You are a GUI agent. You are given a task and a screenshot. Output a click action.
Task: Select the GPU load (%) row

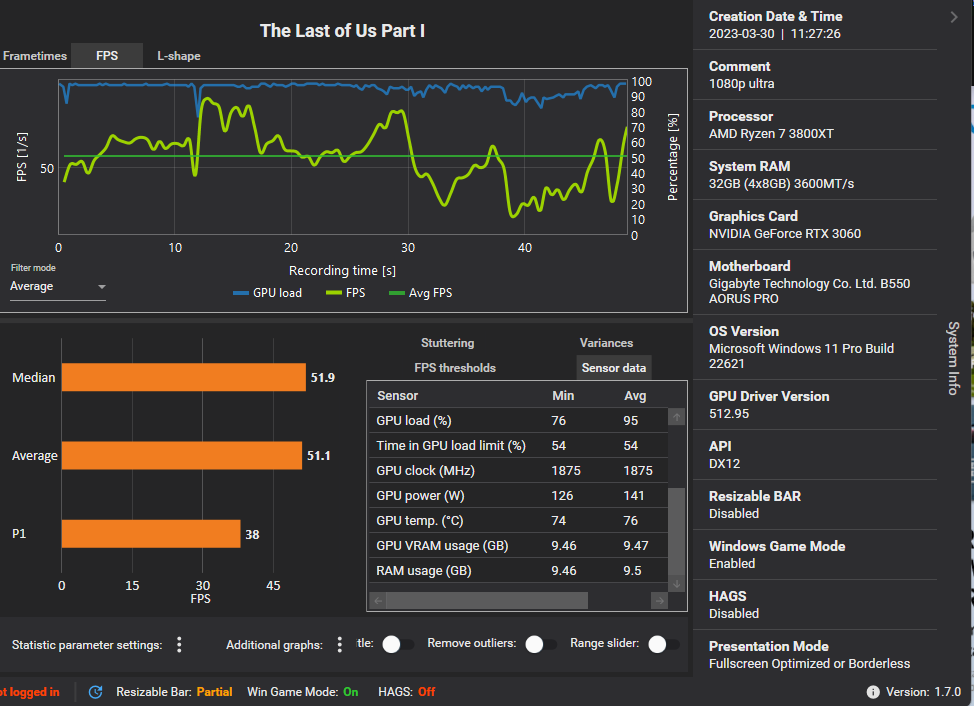[518, 420]
